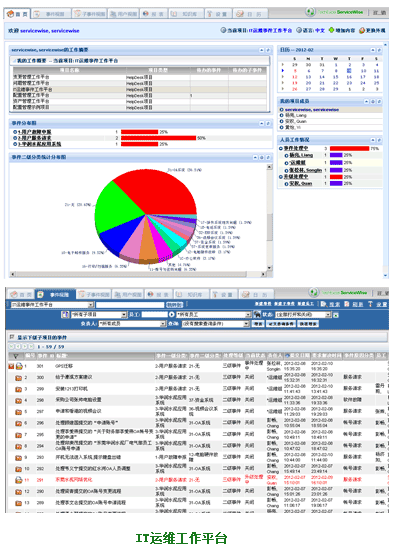Click the first-page navigation arrow above the event list
Image resolution: width=395 pixels, height=551 pixels.
pyautogui.click(x=11, y=346)
